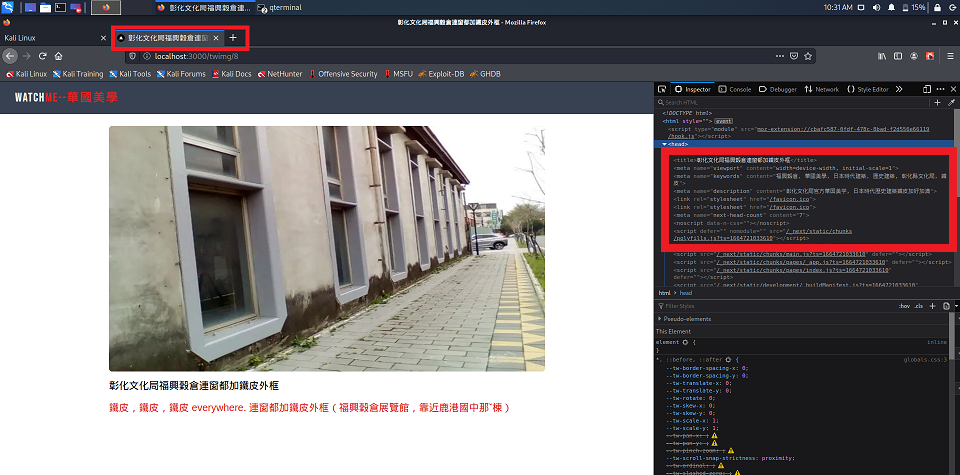Viewport: 960px width, 475px height.
Task: Reload the current page
Action: (43, 56)
